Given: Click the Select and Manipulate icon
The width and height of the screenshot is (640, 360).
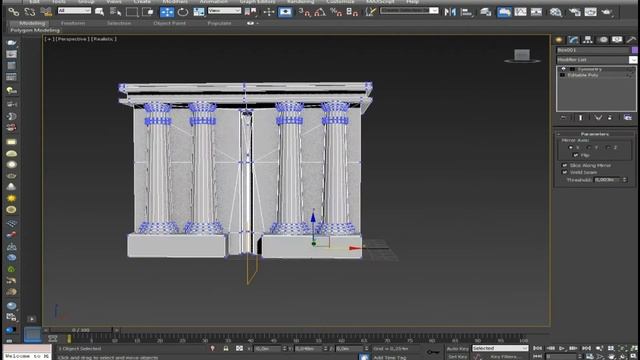Looking at the screenshot, I should click(269, 12).
